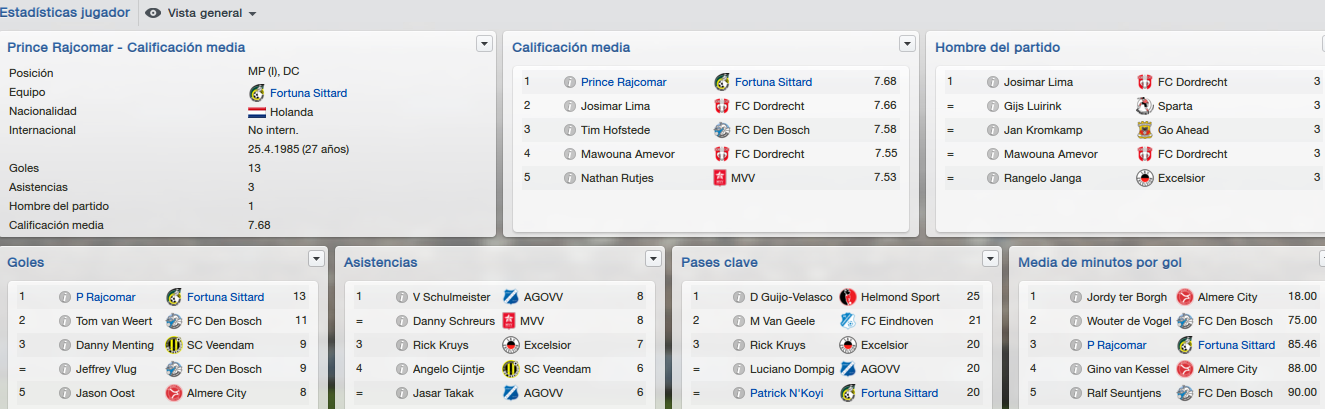The height and width of the screenshot is (409, 1325).
Task: Click the Helmond Sport badge in Pases clave
Action: point(848,297)
